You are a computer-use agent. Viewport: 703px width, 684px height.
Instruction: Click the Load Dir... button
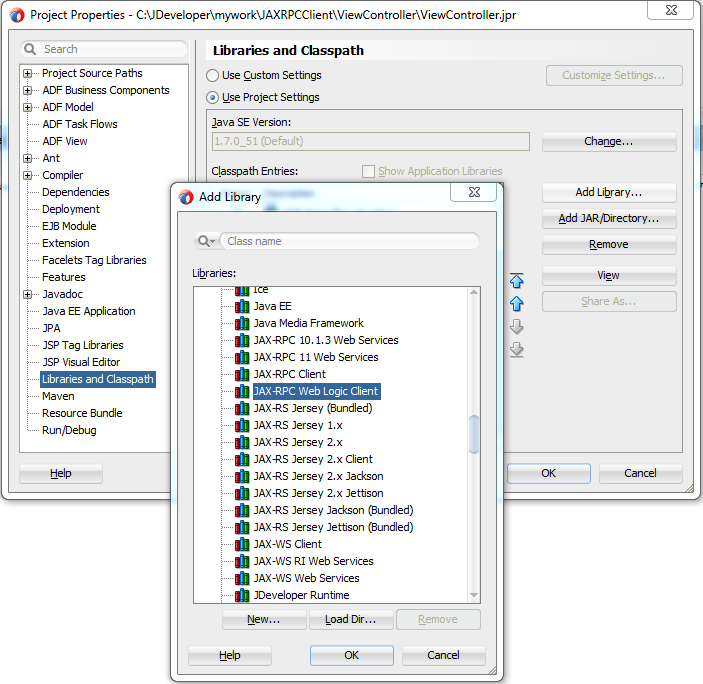(351, 619)
